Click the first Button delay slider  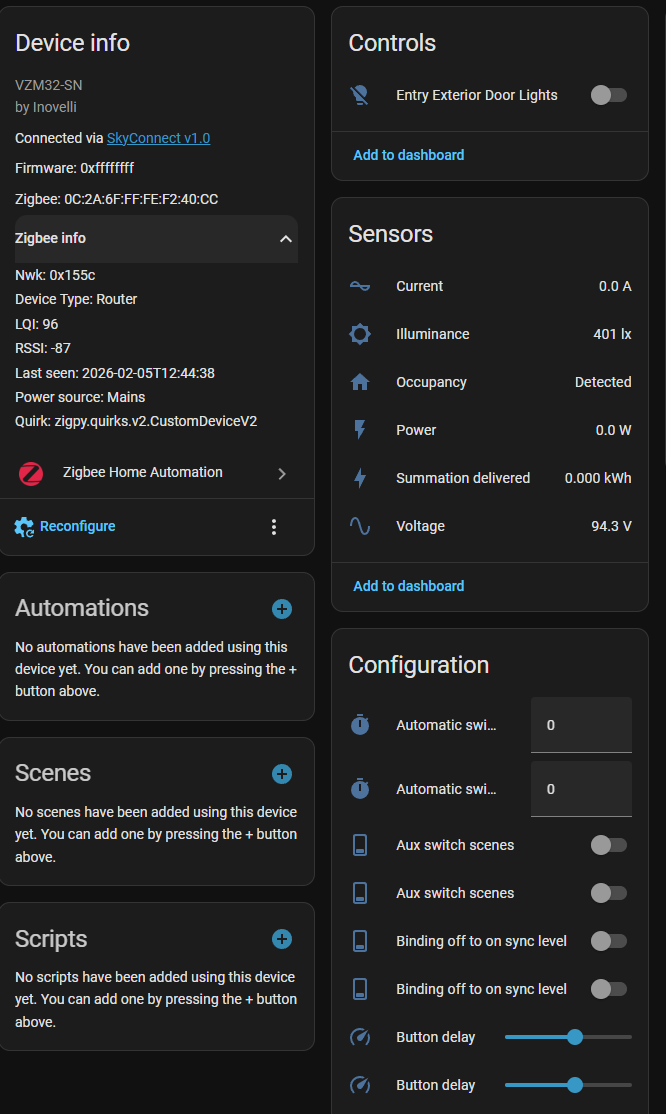coord(568,1037)
